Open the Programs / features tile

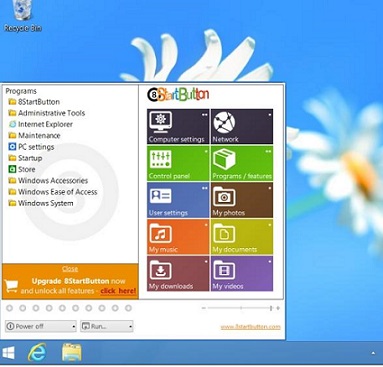point(242,163)
